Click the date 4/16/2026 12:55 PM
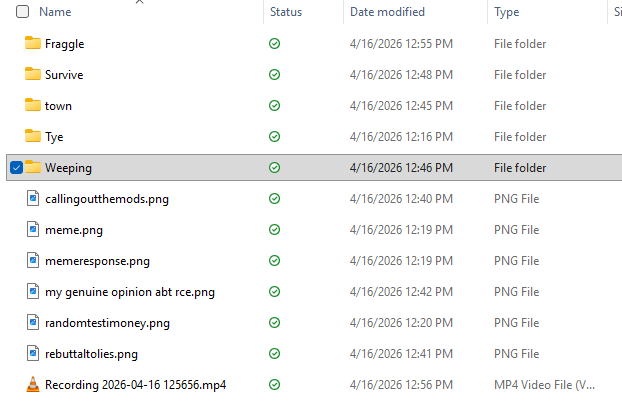The image size is (622, 403). click(x=401, y=44)
